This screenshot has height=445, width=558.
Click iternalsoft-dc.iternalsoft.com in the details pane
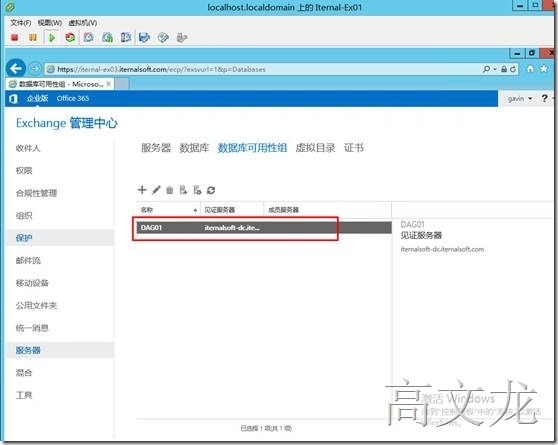[442, 249]
